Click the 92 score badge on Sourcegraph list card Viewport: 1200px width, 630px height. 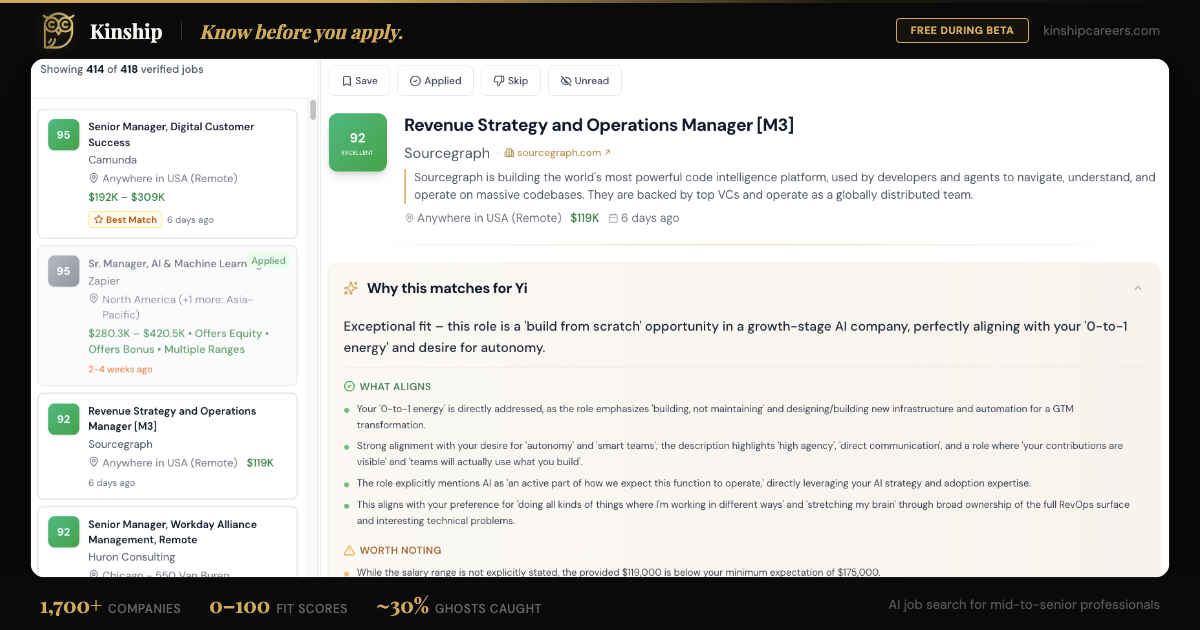[63, 419]
